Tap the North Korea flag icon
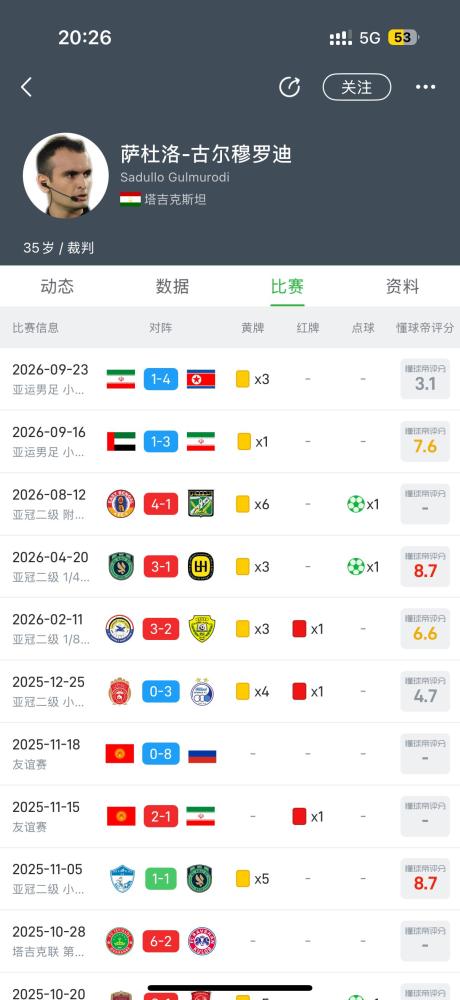Viewport: 460px width, 1000px height. pos(201,379)
